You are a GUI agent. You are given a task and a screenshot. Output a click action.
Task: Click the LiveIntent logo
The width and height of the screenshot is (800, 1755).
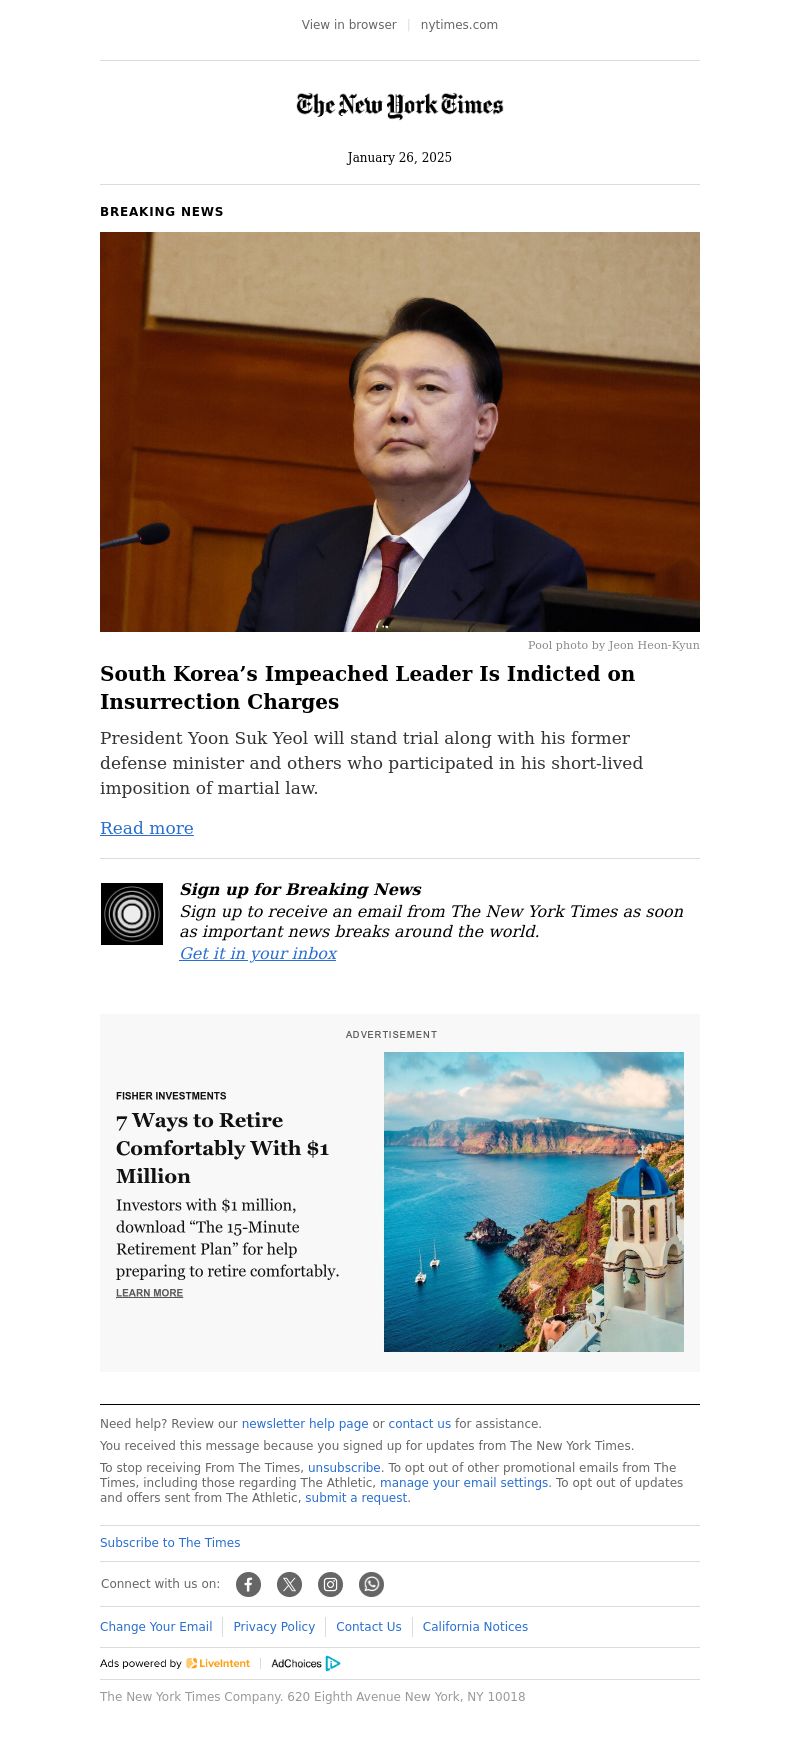tap(218, 1663)
